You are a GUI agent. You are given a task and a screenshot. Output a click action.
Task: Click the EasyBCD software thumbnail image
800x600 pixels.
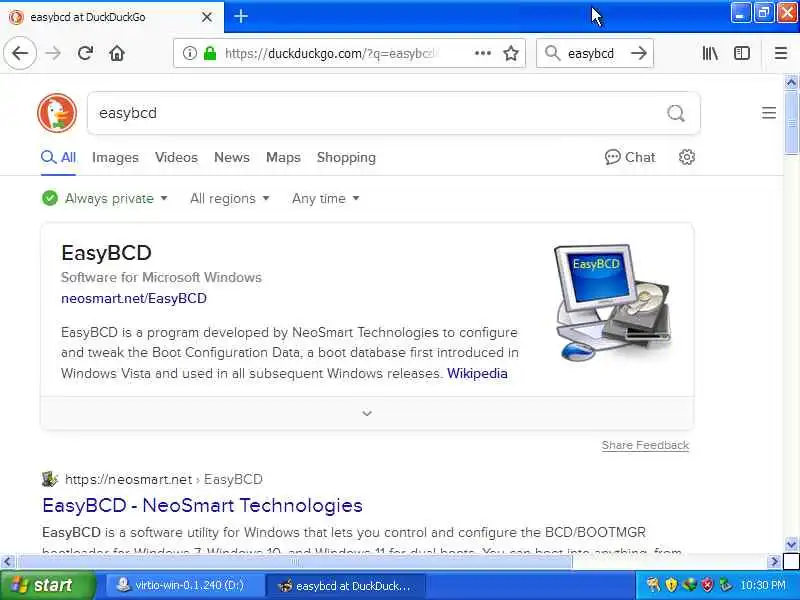(x=613, y=303)
